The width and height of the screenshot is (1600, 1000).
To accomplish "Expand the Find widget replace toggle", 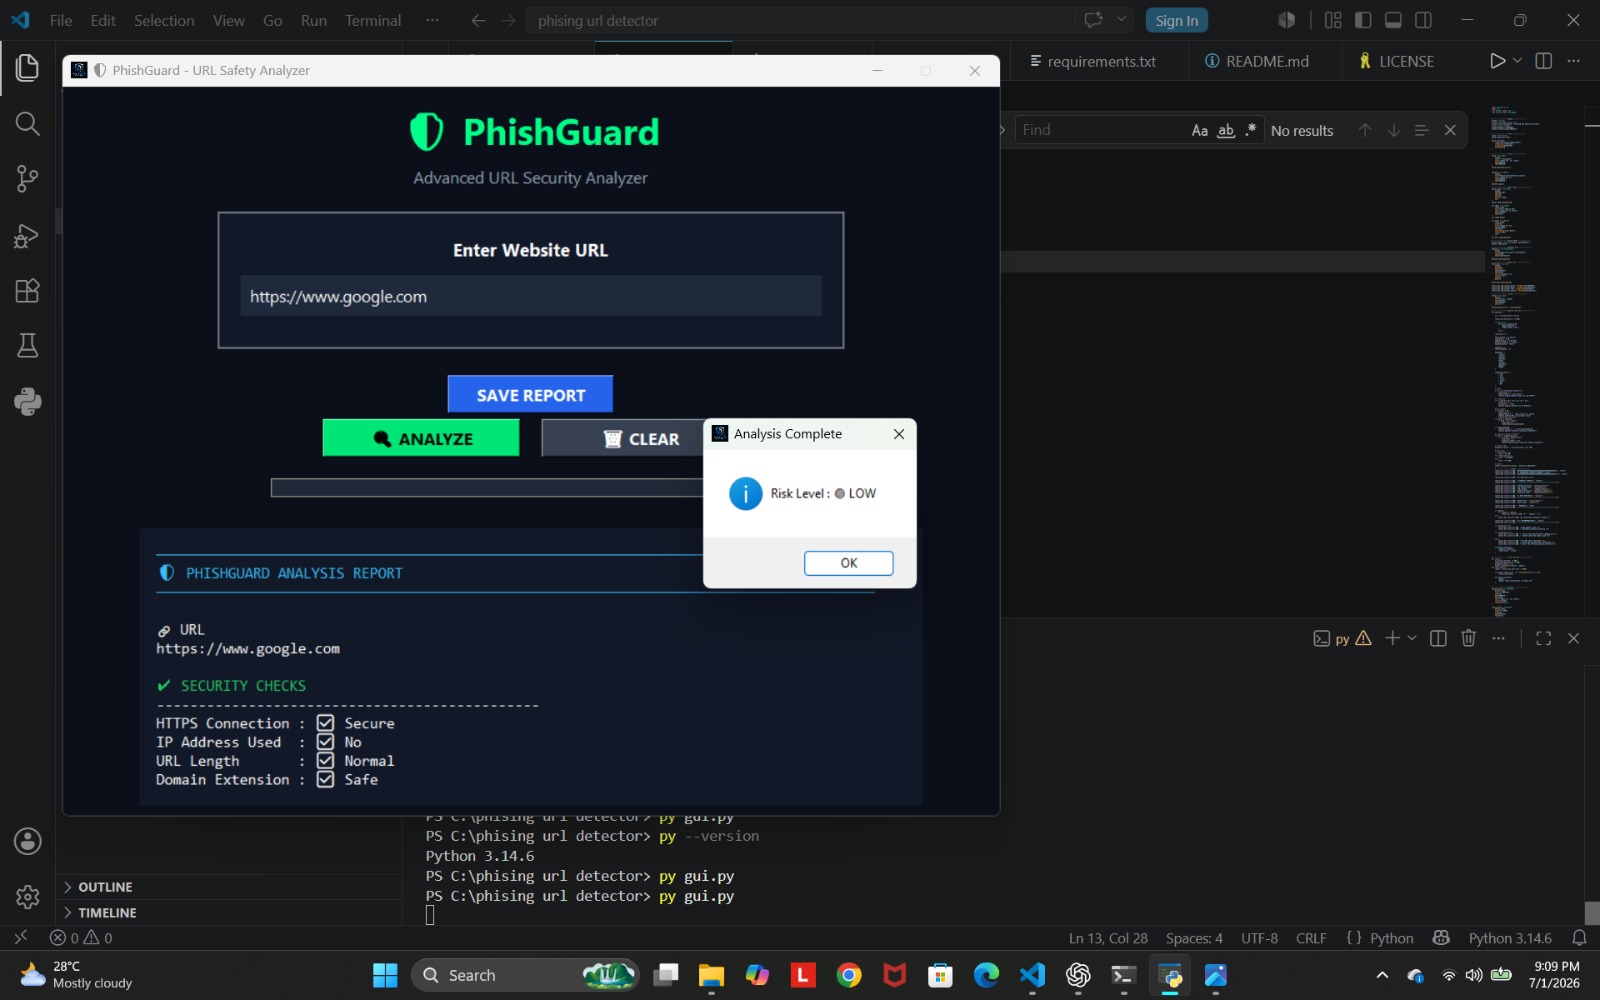I will [x=1003, y=130].
